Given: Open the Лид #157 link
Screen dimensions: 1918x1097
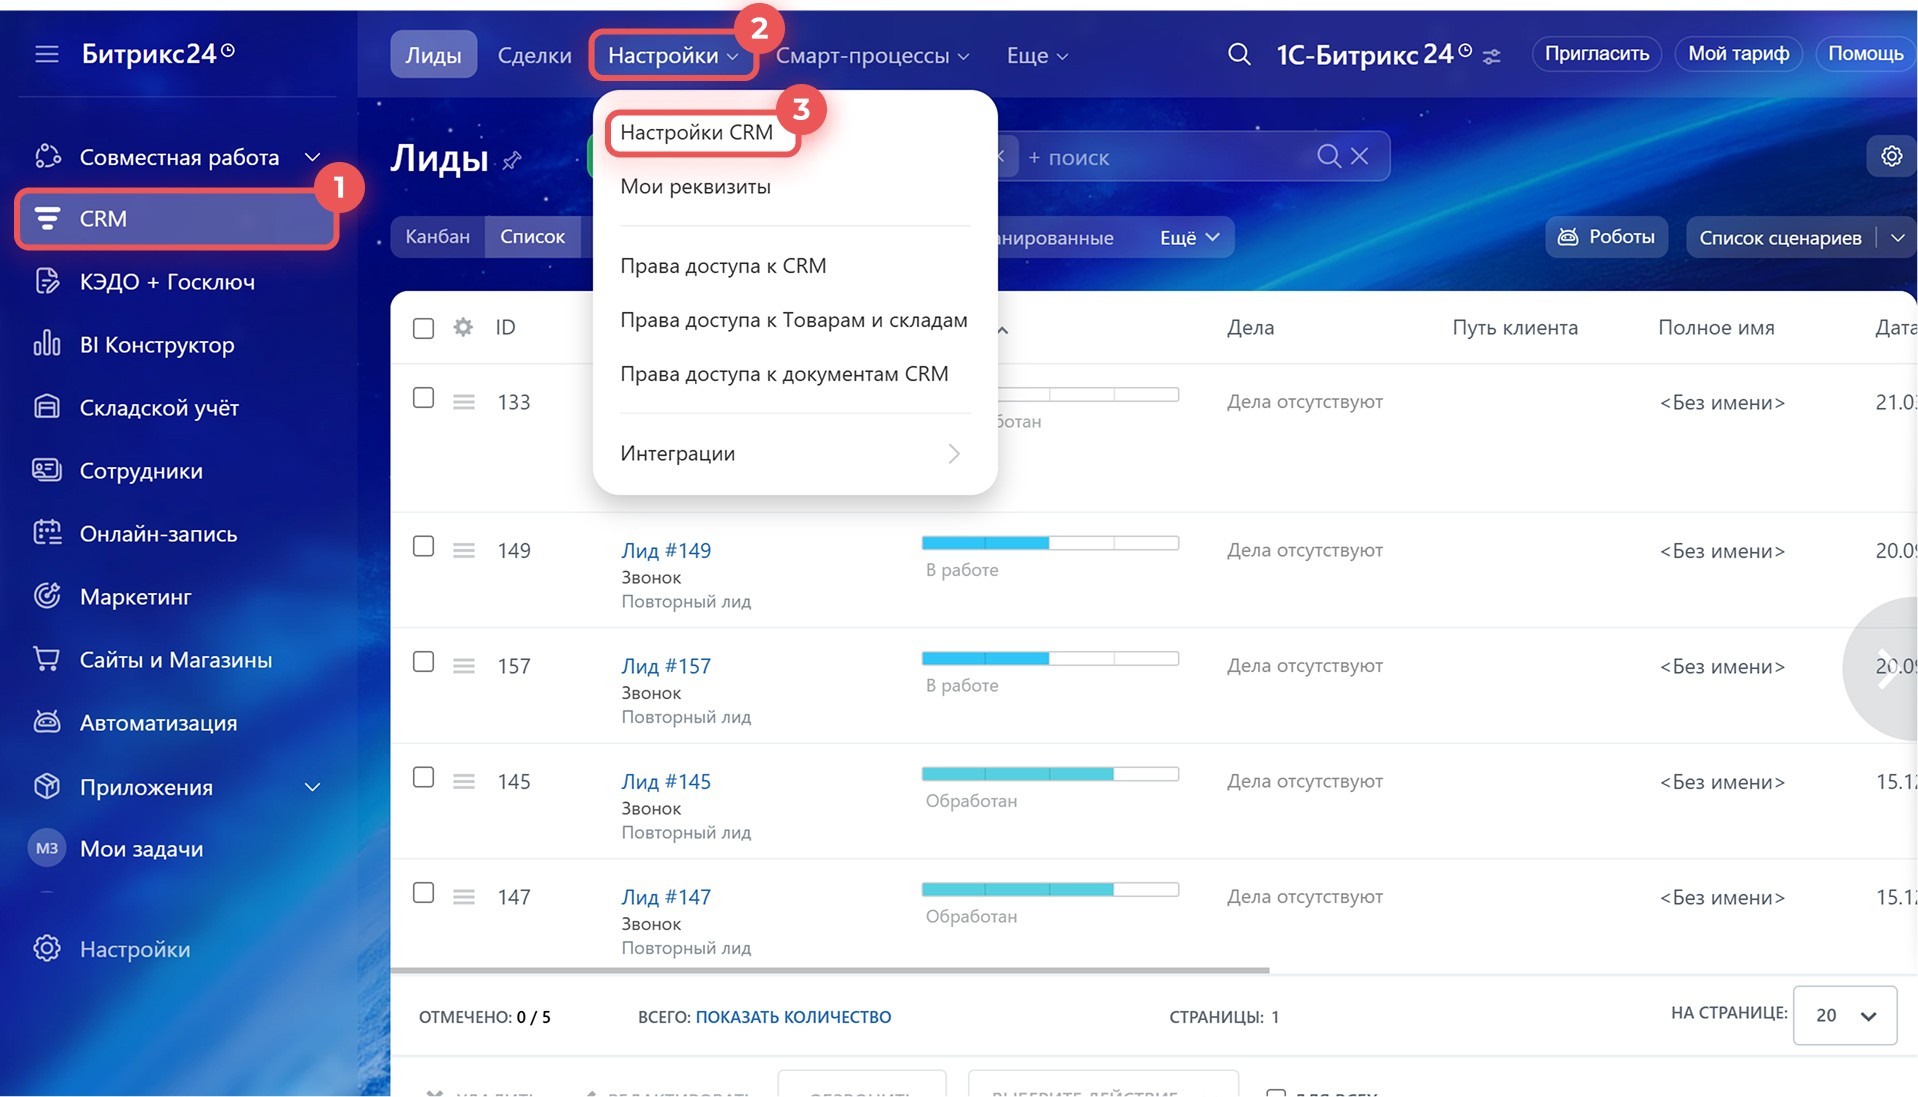Looking at the screenshot, I should point(666,666).
